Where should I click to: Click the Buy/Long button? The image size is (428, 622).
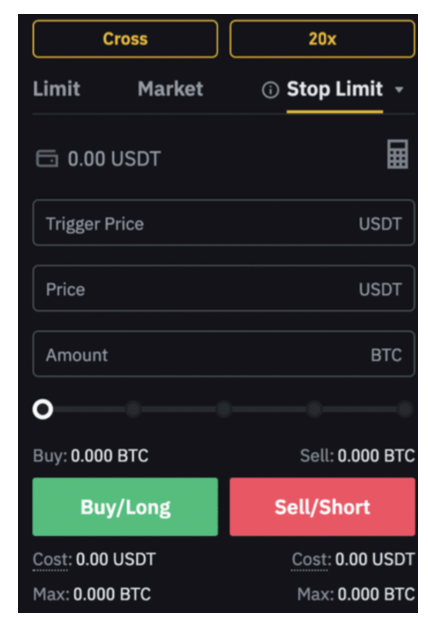(125, 507)
